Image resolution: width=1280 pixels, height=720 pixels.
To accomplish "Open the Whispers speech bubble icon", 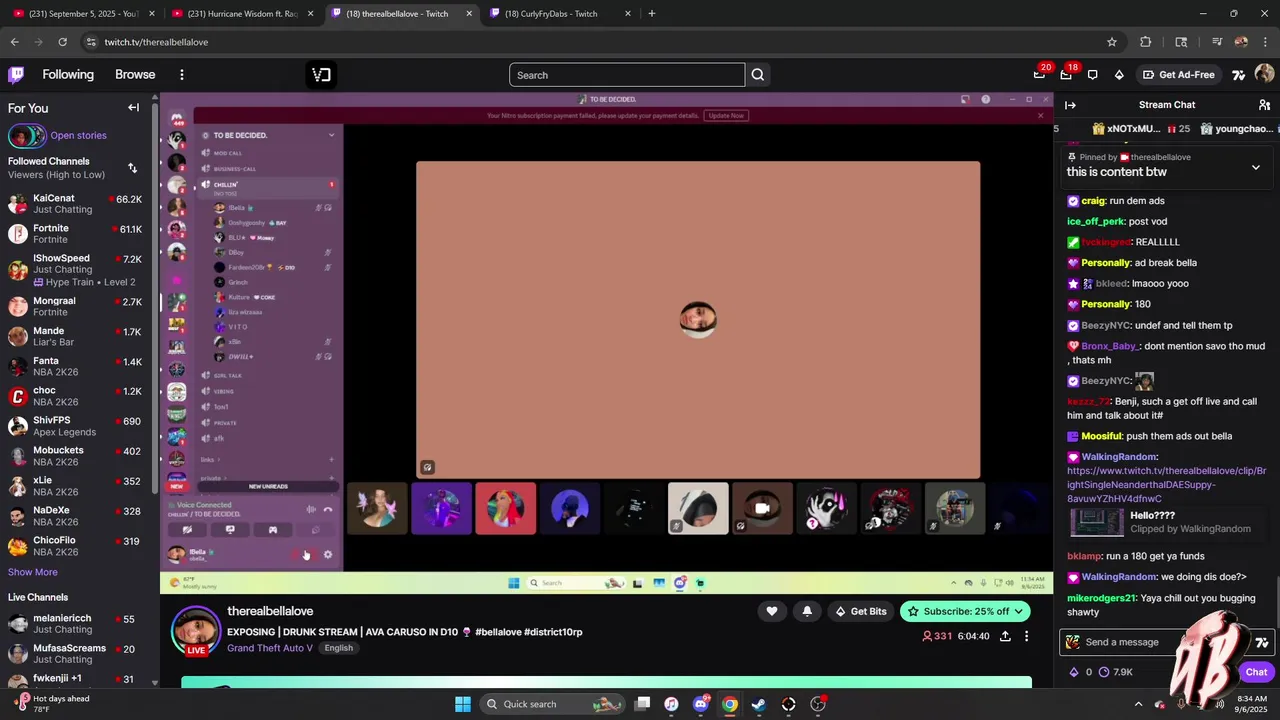I will tap(1092, 75).
